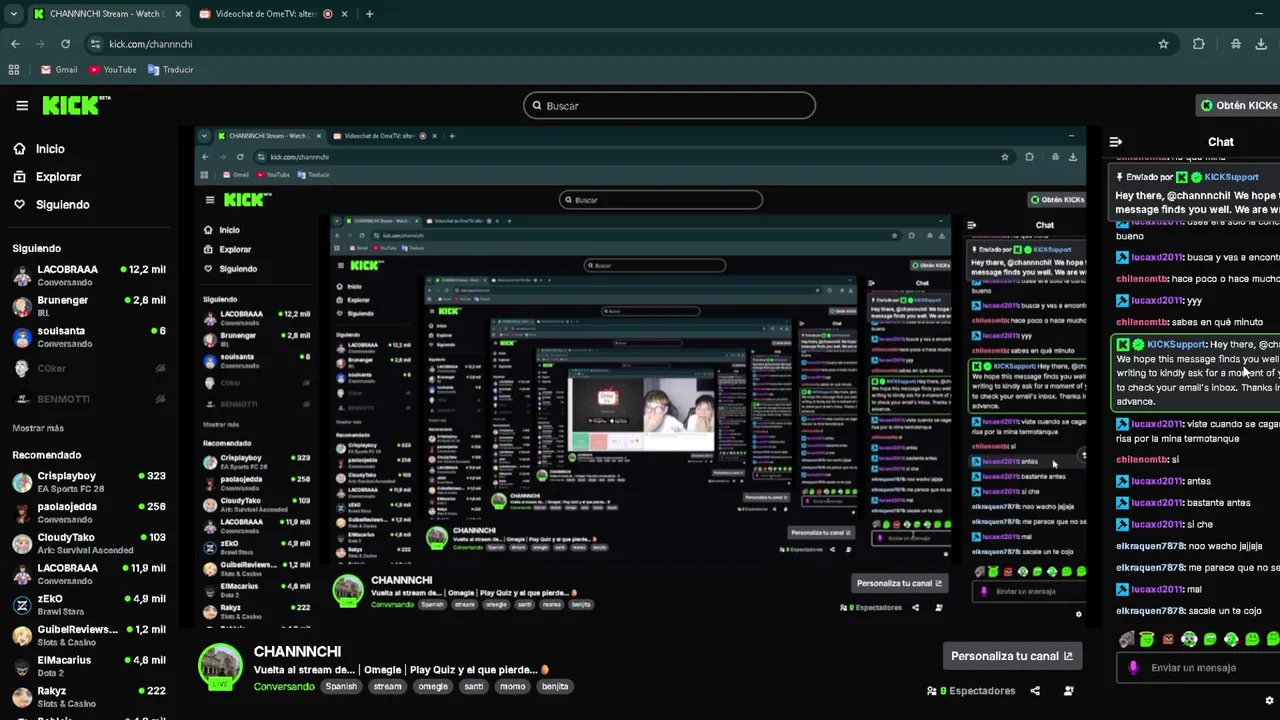
Task: Open recommended channel ElMacarius
Action: click(89, 666)
